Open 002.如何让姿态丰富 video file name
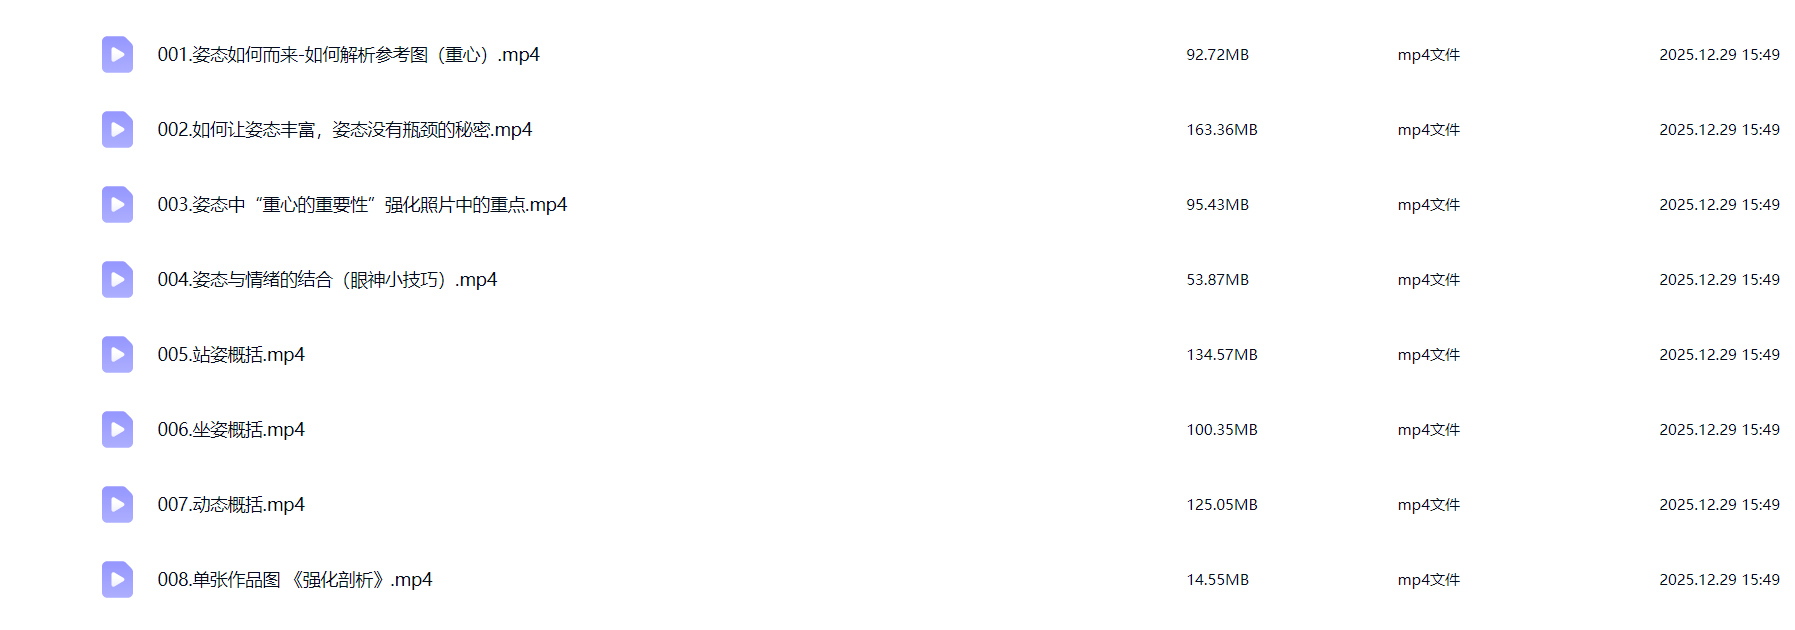 click(x=344, y=130)
